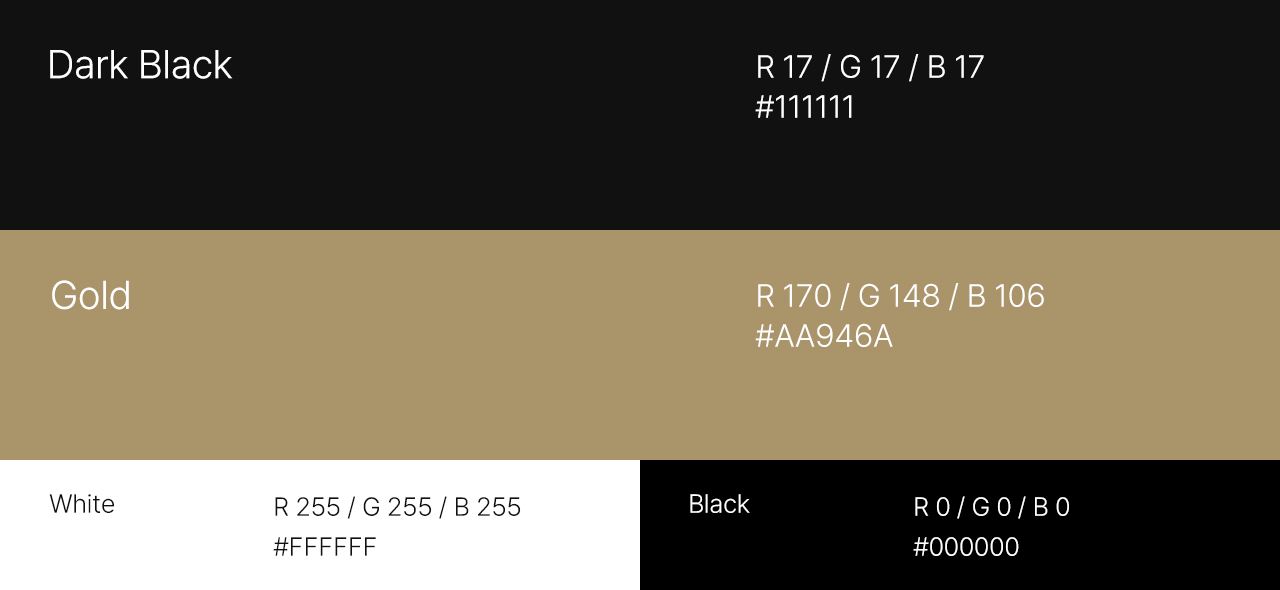1280x590 pixels.
Task: Click the R 0 / G 0 / B 0 text
Action: tap(991, 507)
